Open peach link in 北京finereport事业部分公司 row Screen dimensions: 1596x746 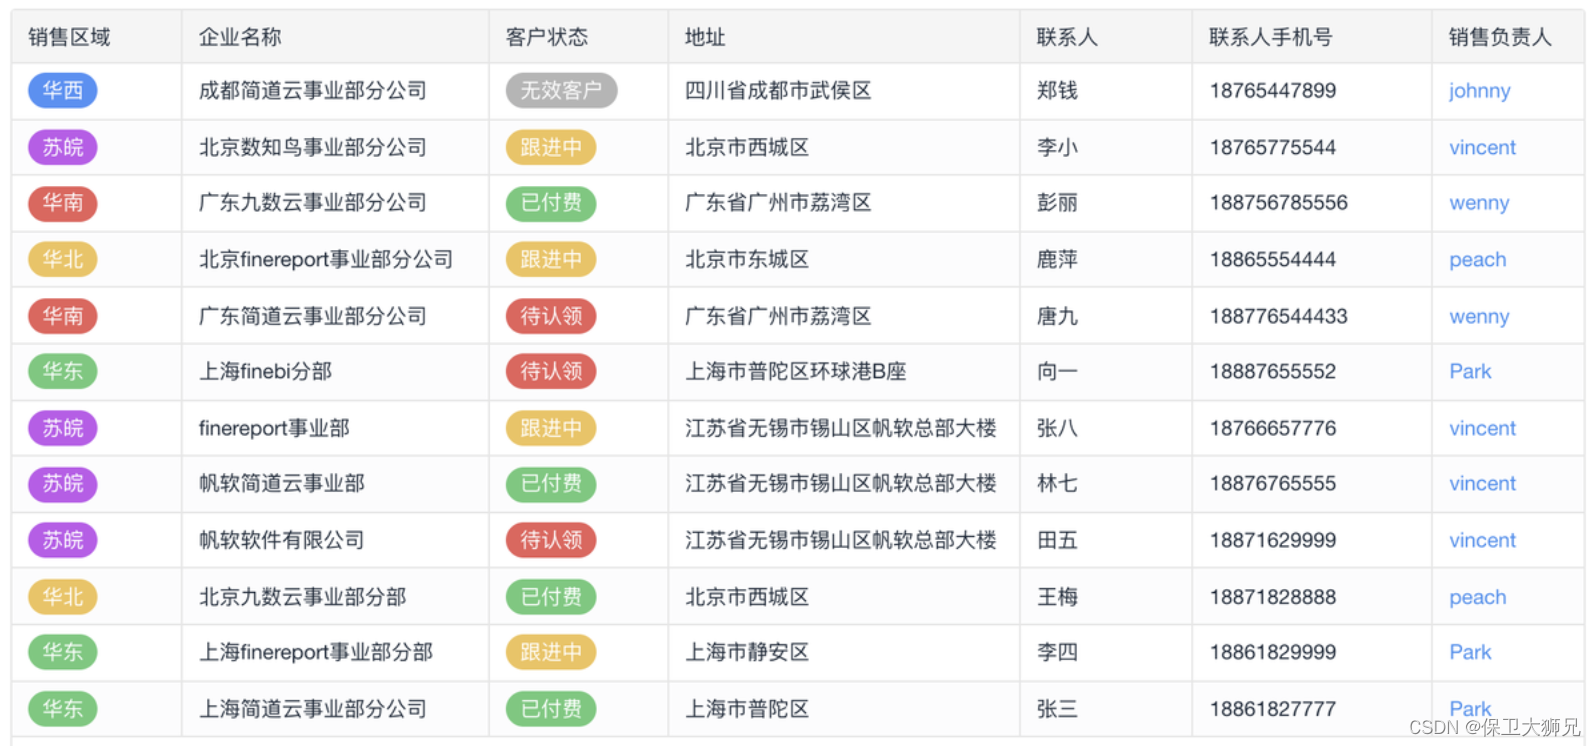[1477, 260]
